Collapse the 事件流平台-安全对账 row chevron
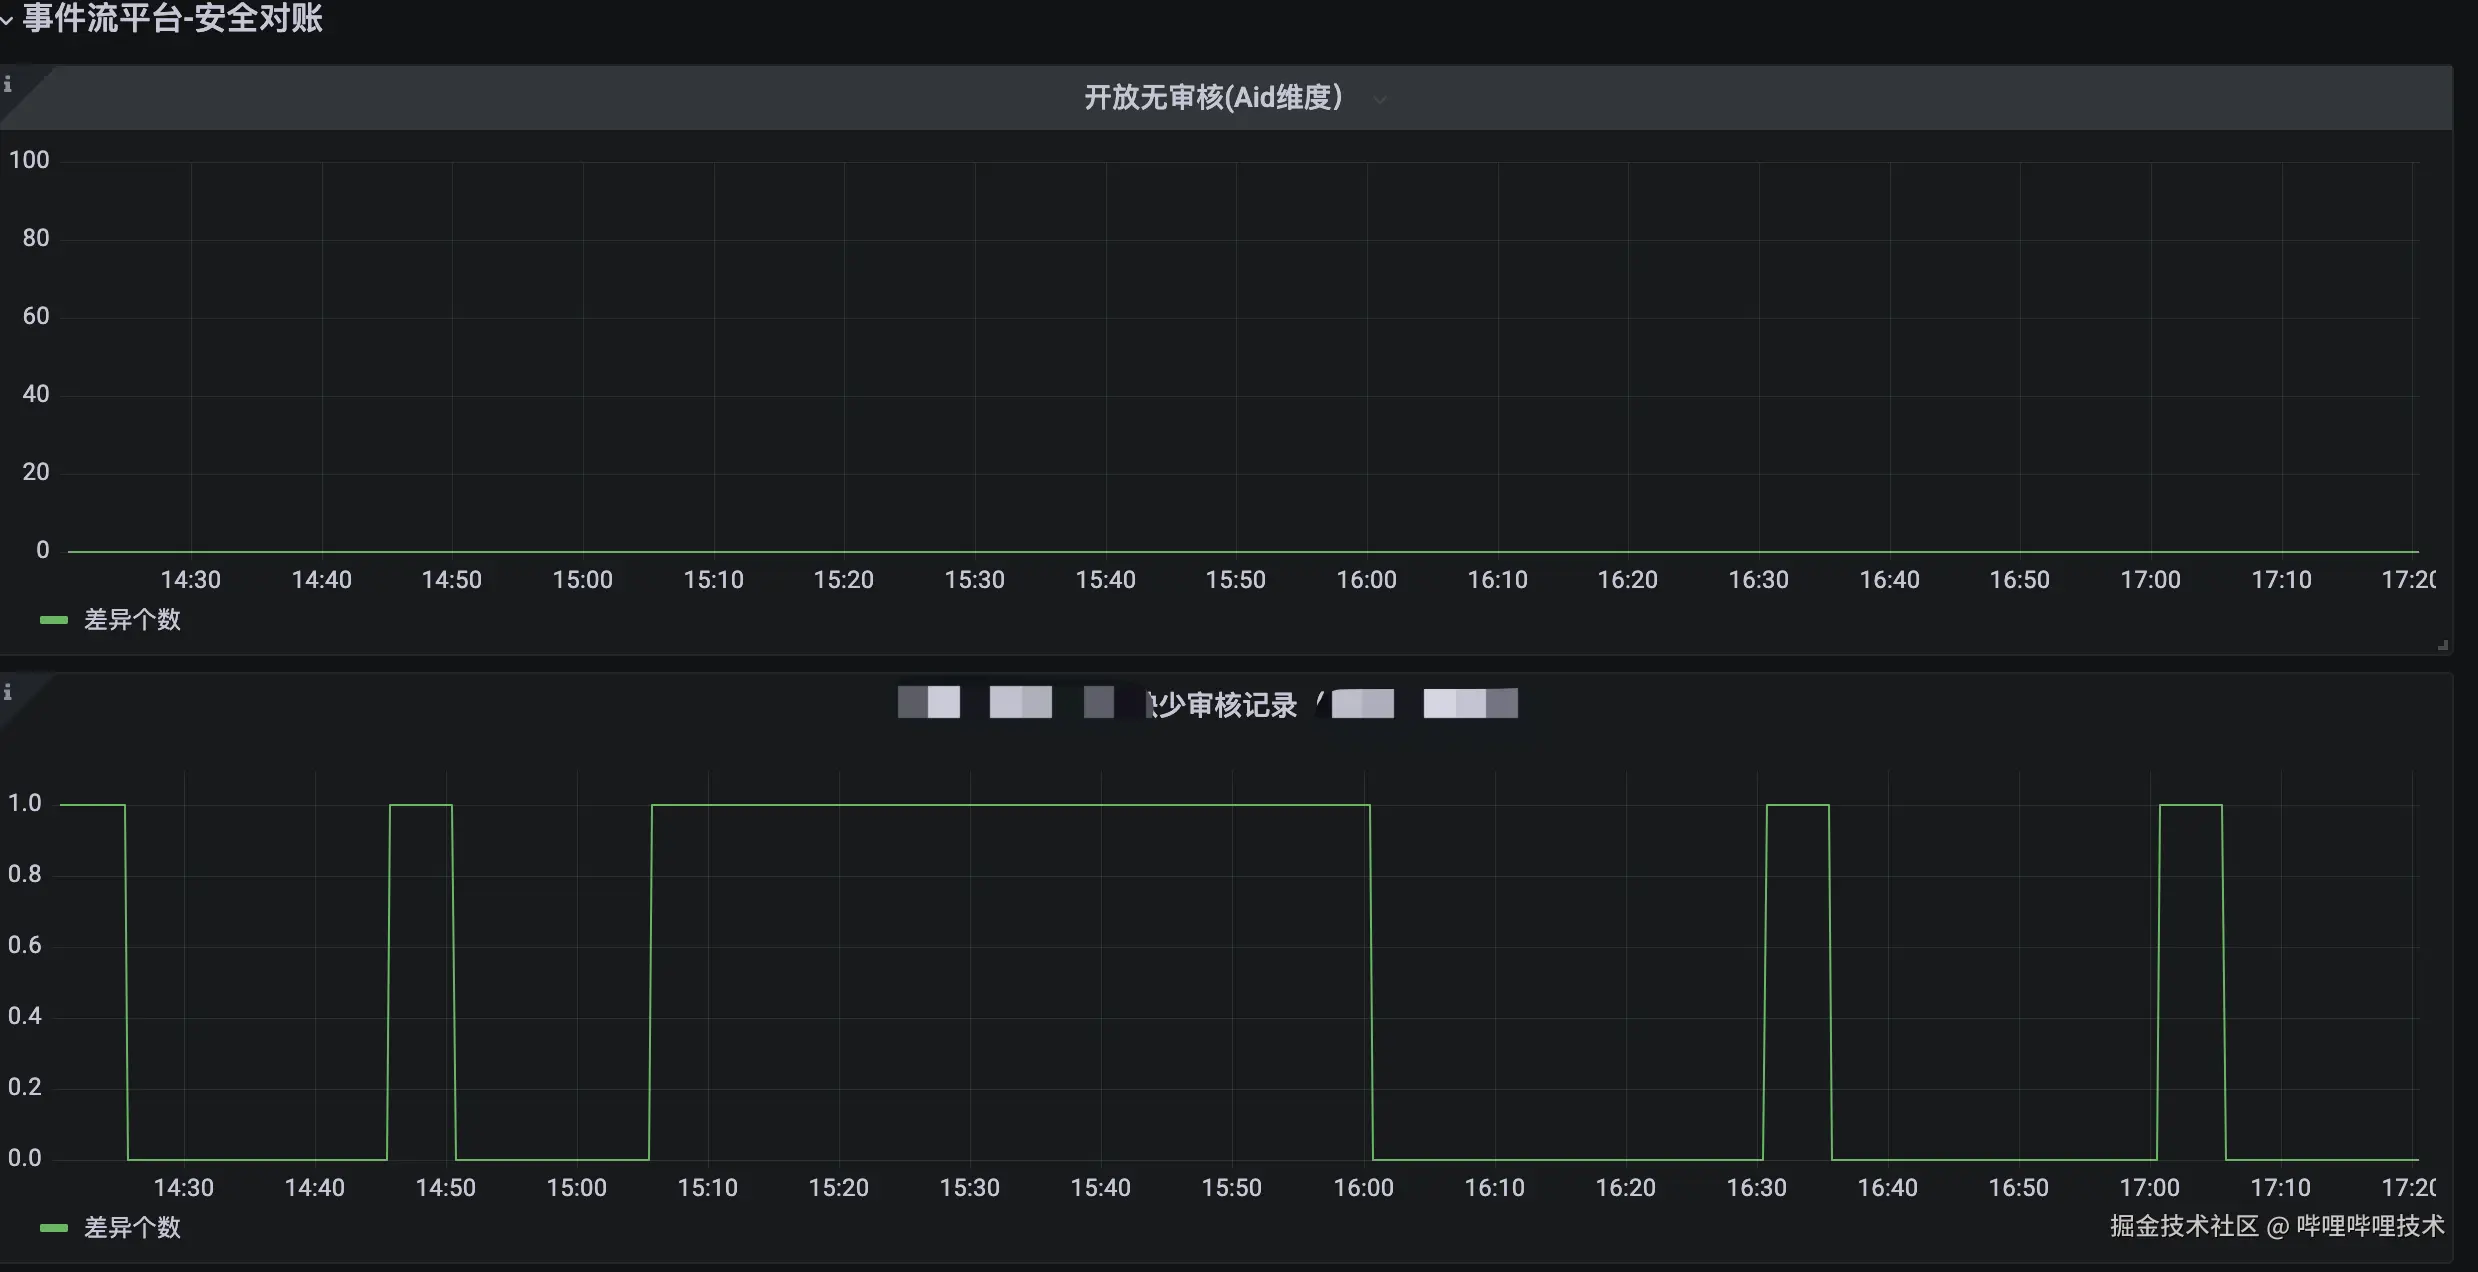Image resolution: width=2478 pixels, height=1272 pixels. point(7,20)
